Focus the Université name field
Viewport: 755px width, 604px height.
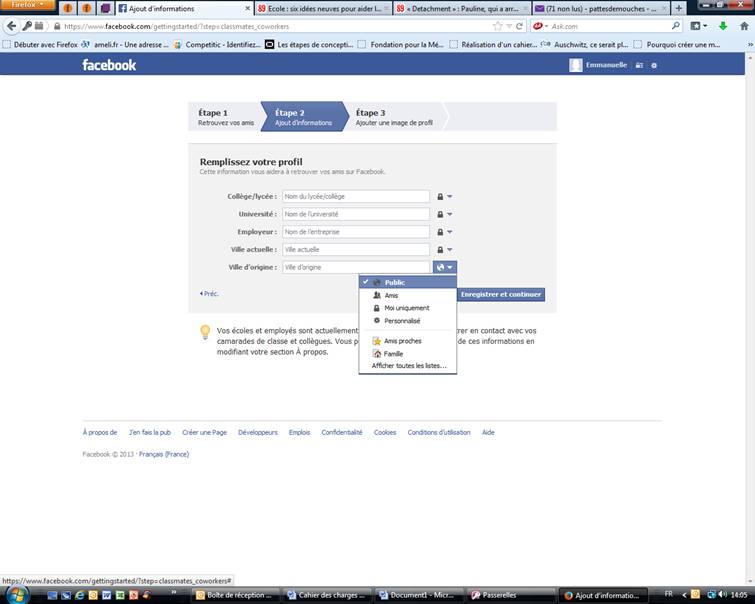[x=356, y=214]
